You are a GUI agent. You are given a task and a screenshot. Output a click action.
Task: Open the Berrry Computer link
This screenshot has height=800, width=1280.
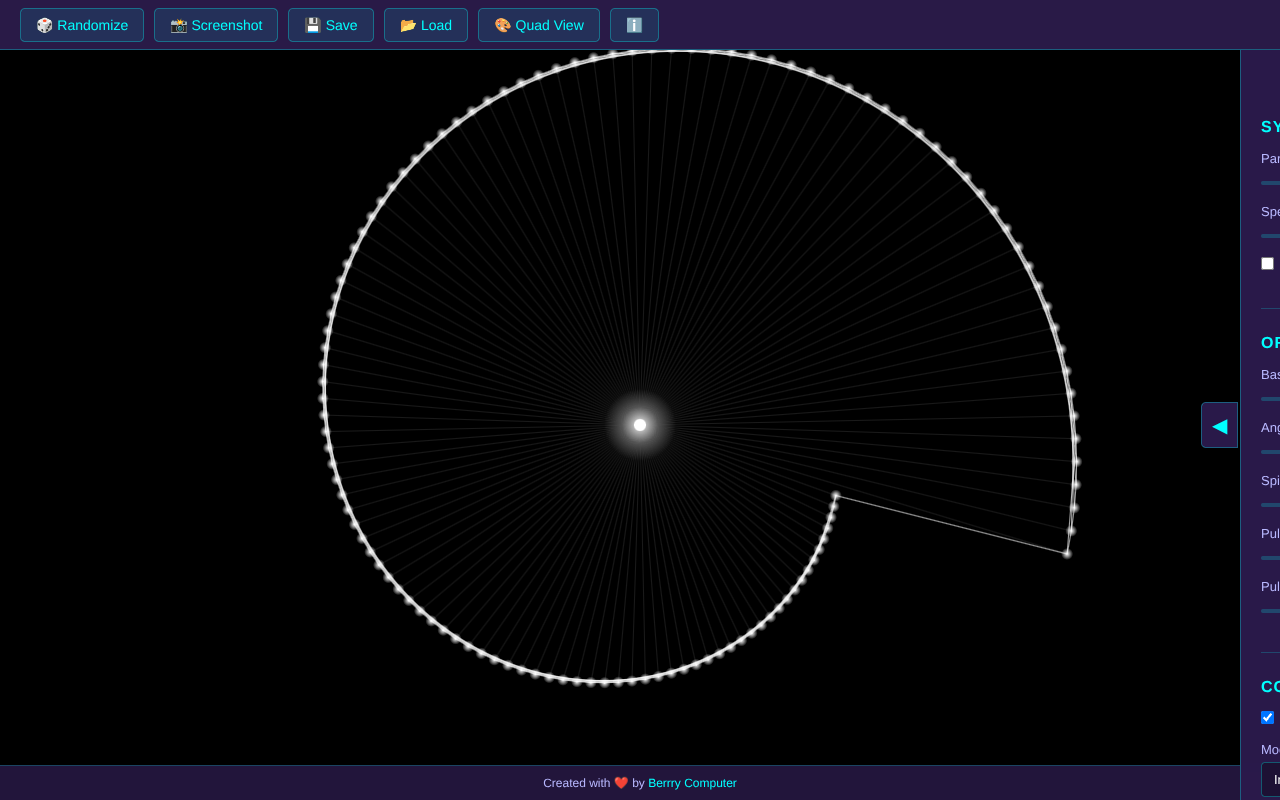tap(692, 783)
